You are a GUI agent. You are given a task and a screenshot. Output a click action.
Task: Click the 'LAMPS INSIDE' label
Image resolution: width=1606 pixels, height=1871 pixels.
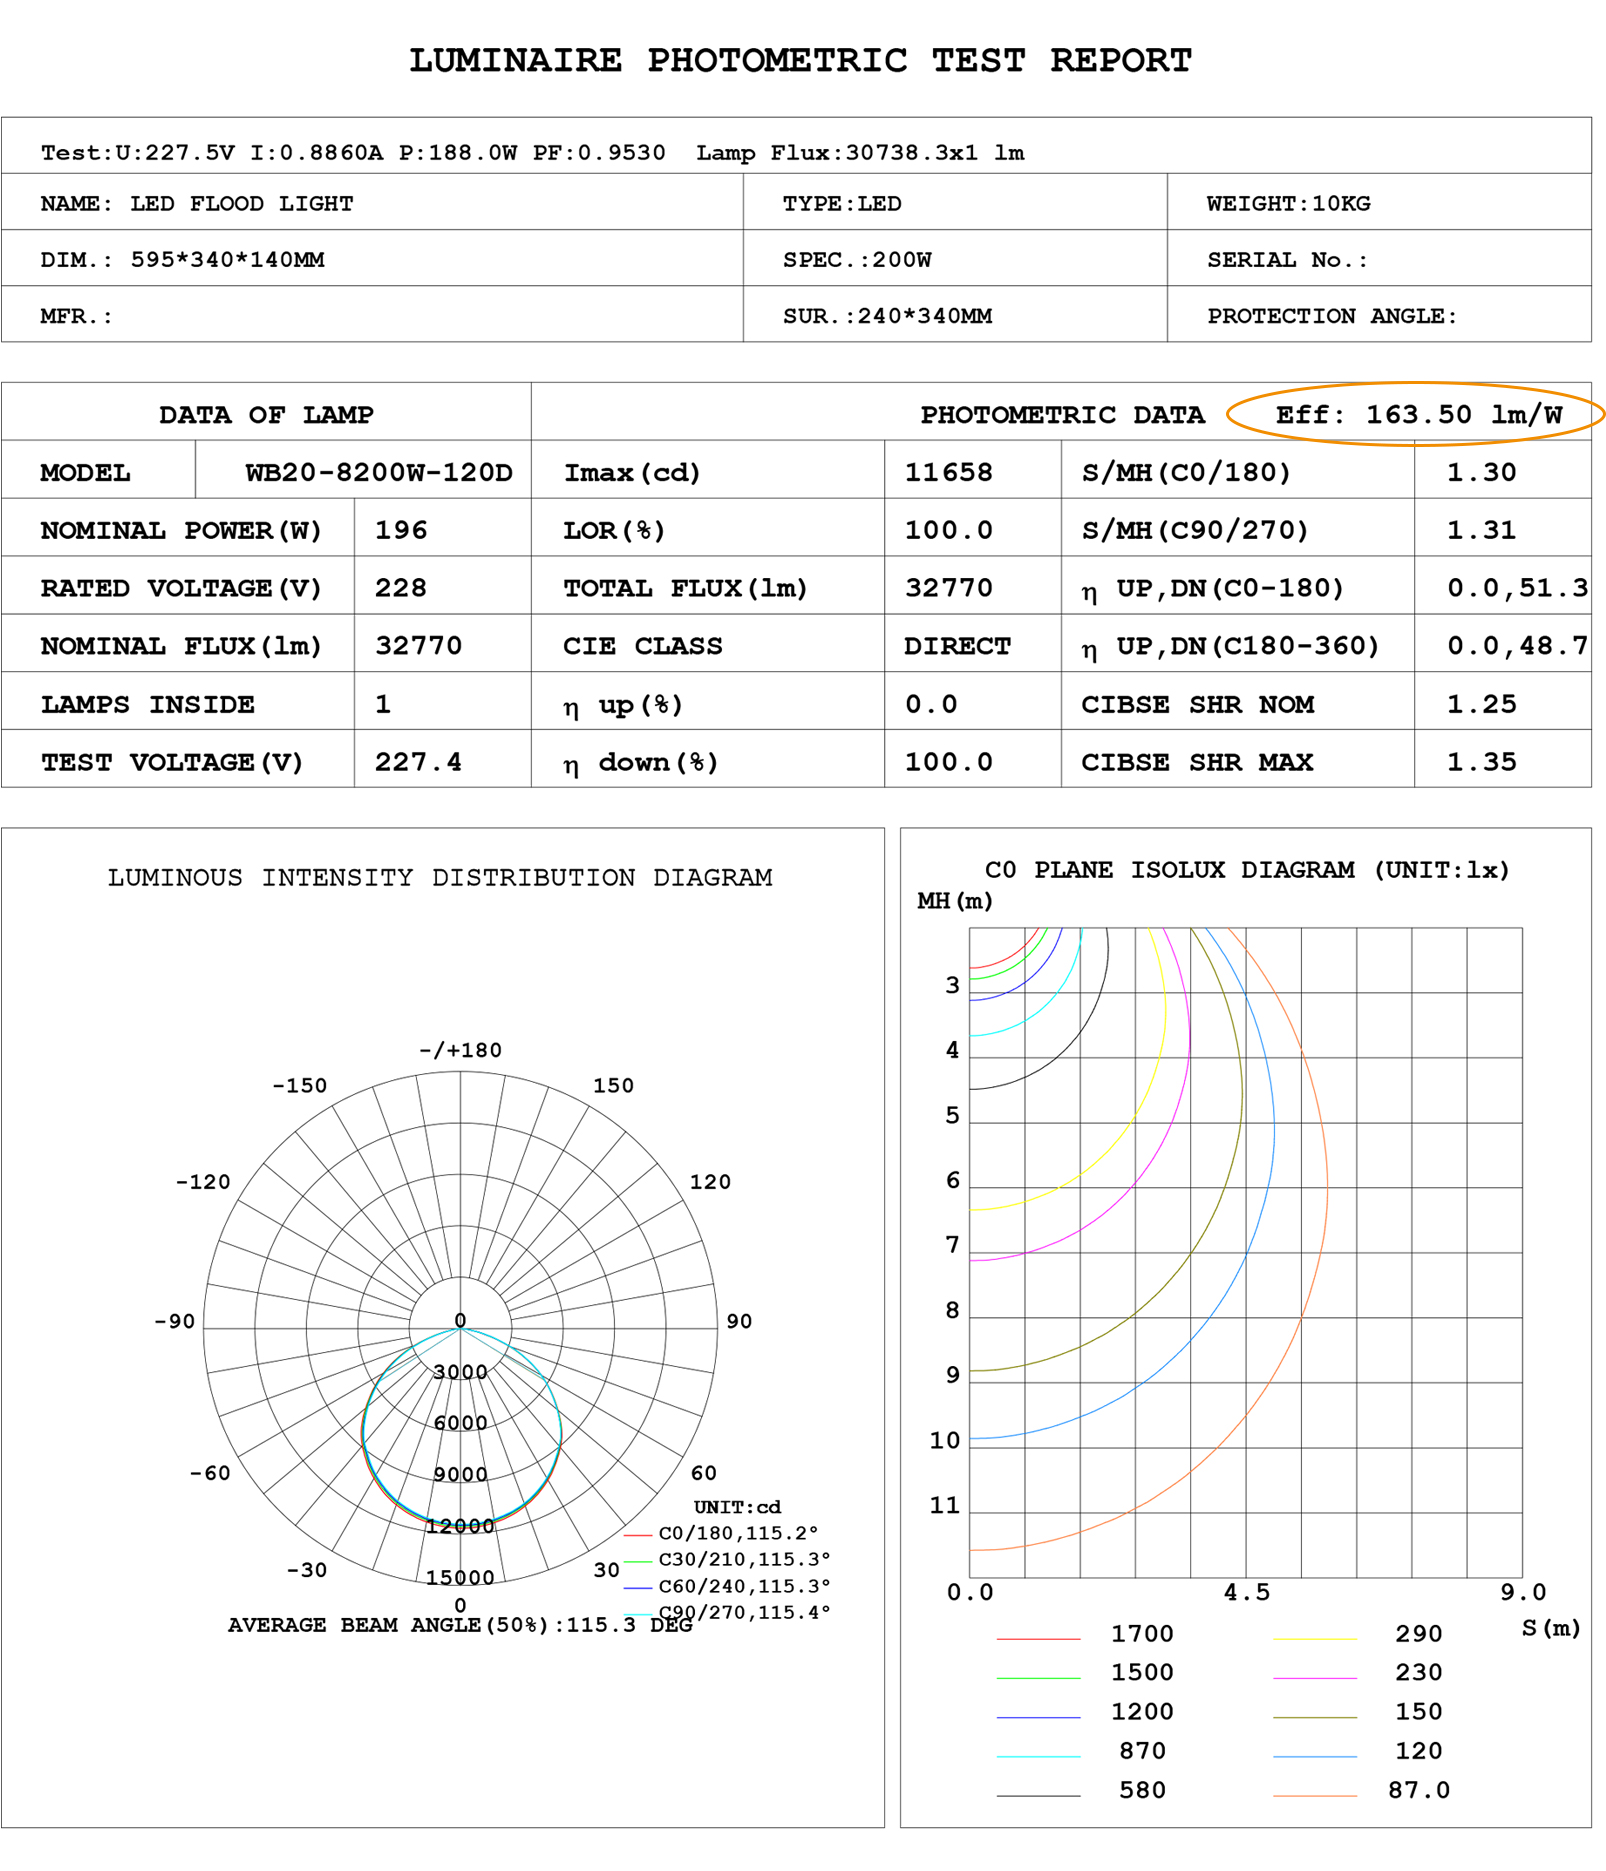pyautogui.click(x=147, y=704)
